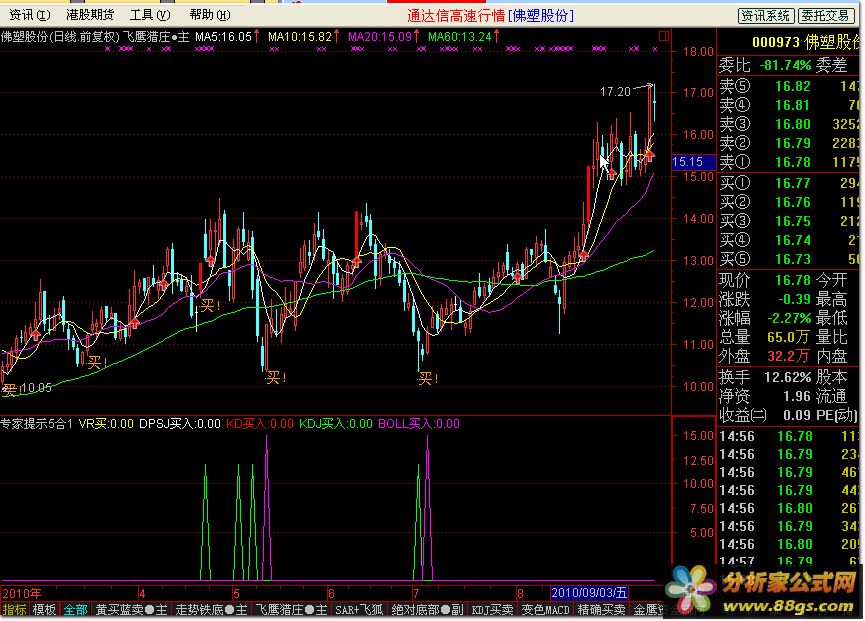Open the 资讯(I) menu
Viewport: 865px width, 621px height.
(x=30, y=15)
